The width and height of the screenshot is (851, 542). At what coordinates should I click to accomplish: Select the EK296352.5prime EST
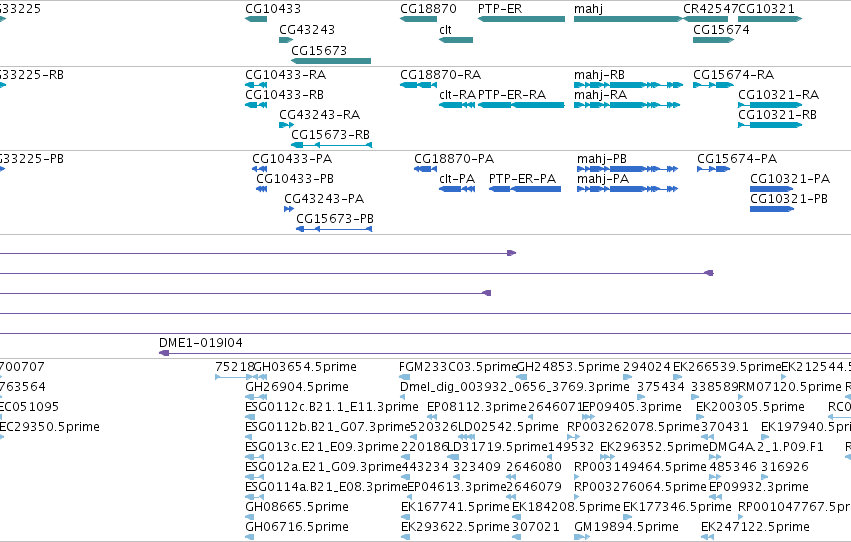coord(607,457)
